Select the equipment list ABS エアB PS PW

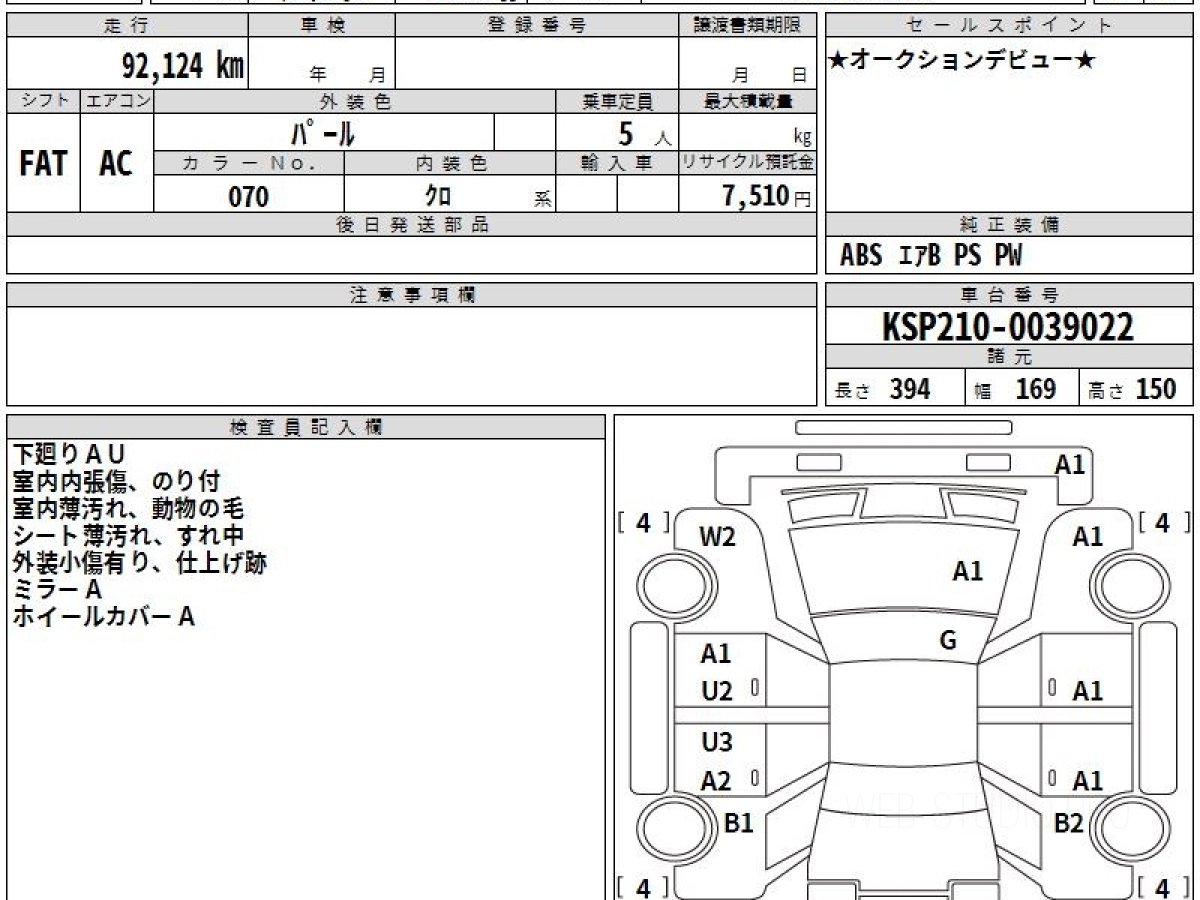pos(931,256)
